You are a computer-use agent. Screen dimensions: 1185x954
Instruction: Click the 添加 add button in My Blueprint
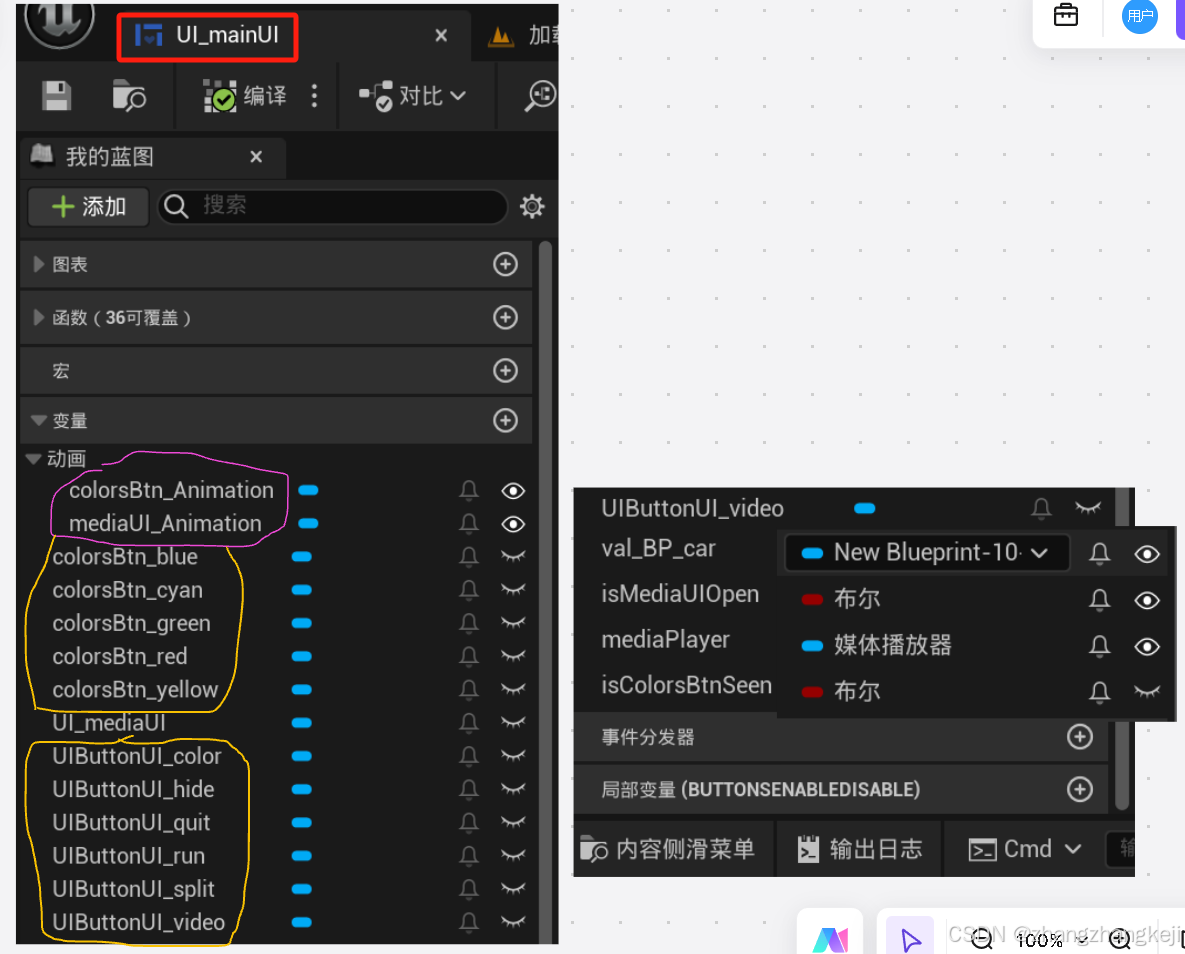pyautogui.click(x=87, y=206)
